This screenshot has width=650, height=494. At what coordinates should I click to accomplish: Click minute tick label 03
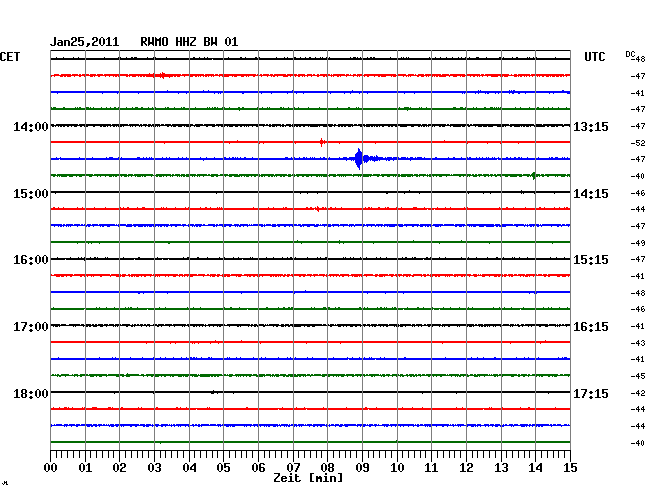click(154, 467)
